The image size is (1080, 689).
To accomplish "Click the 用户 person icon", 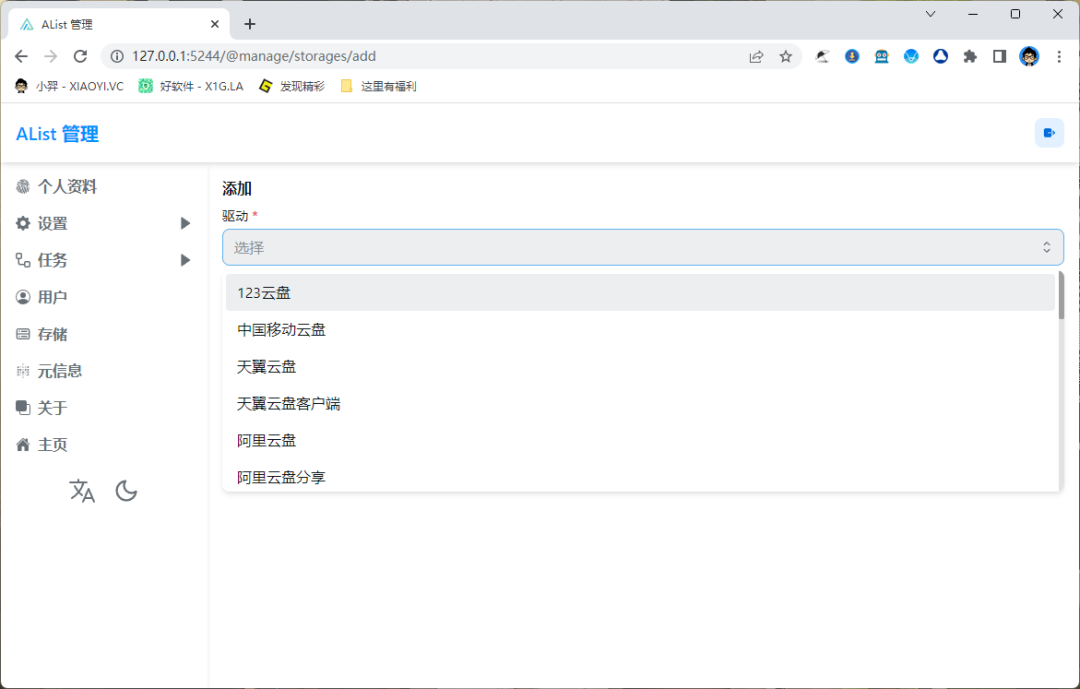I will (23, 297).
